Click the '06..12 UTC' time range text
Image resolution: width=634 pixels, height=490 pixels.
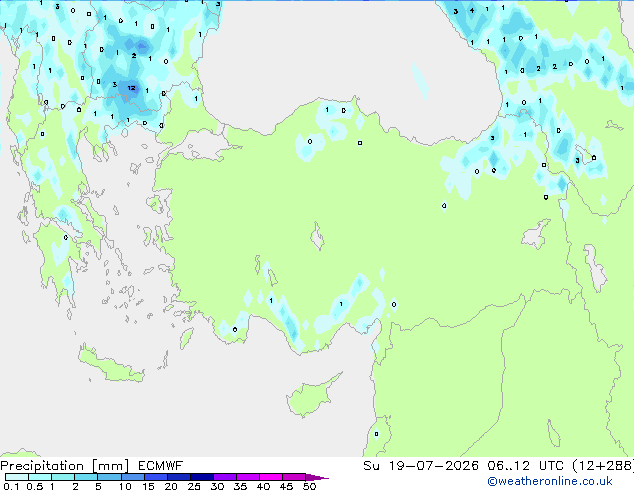(x=525, y=466)
